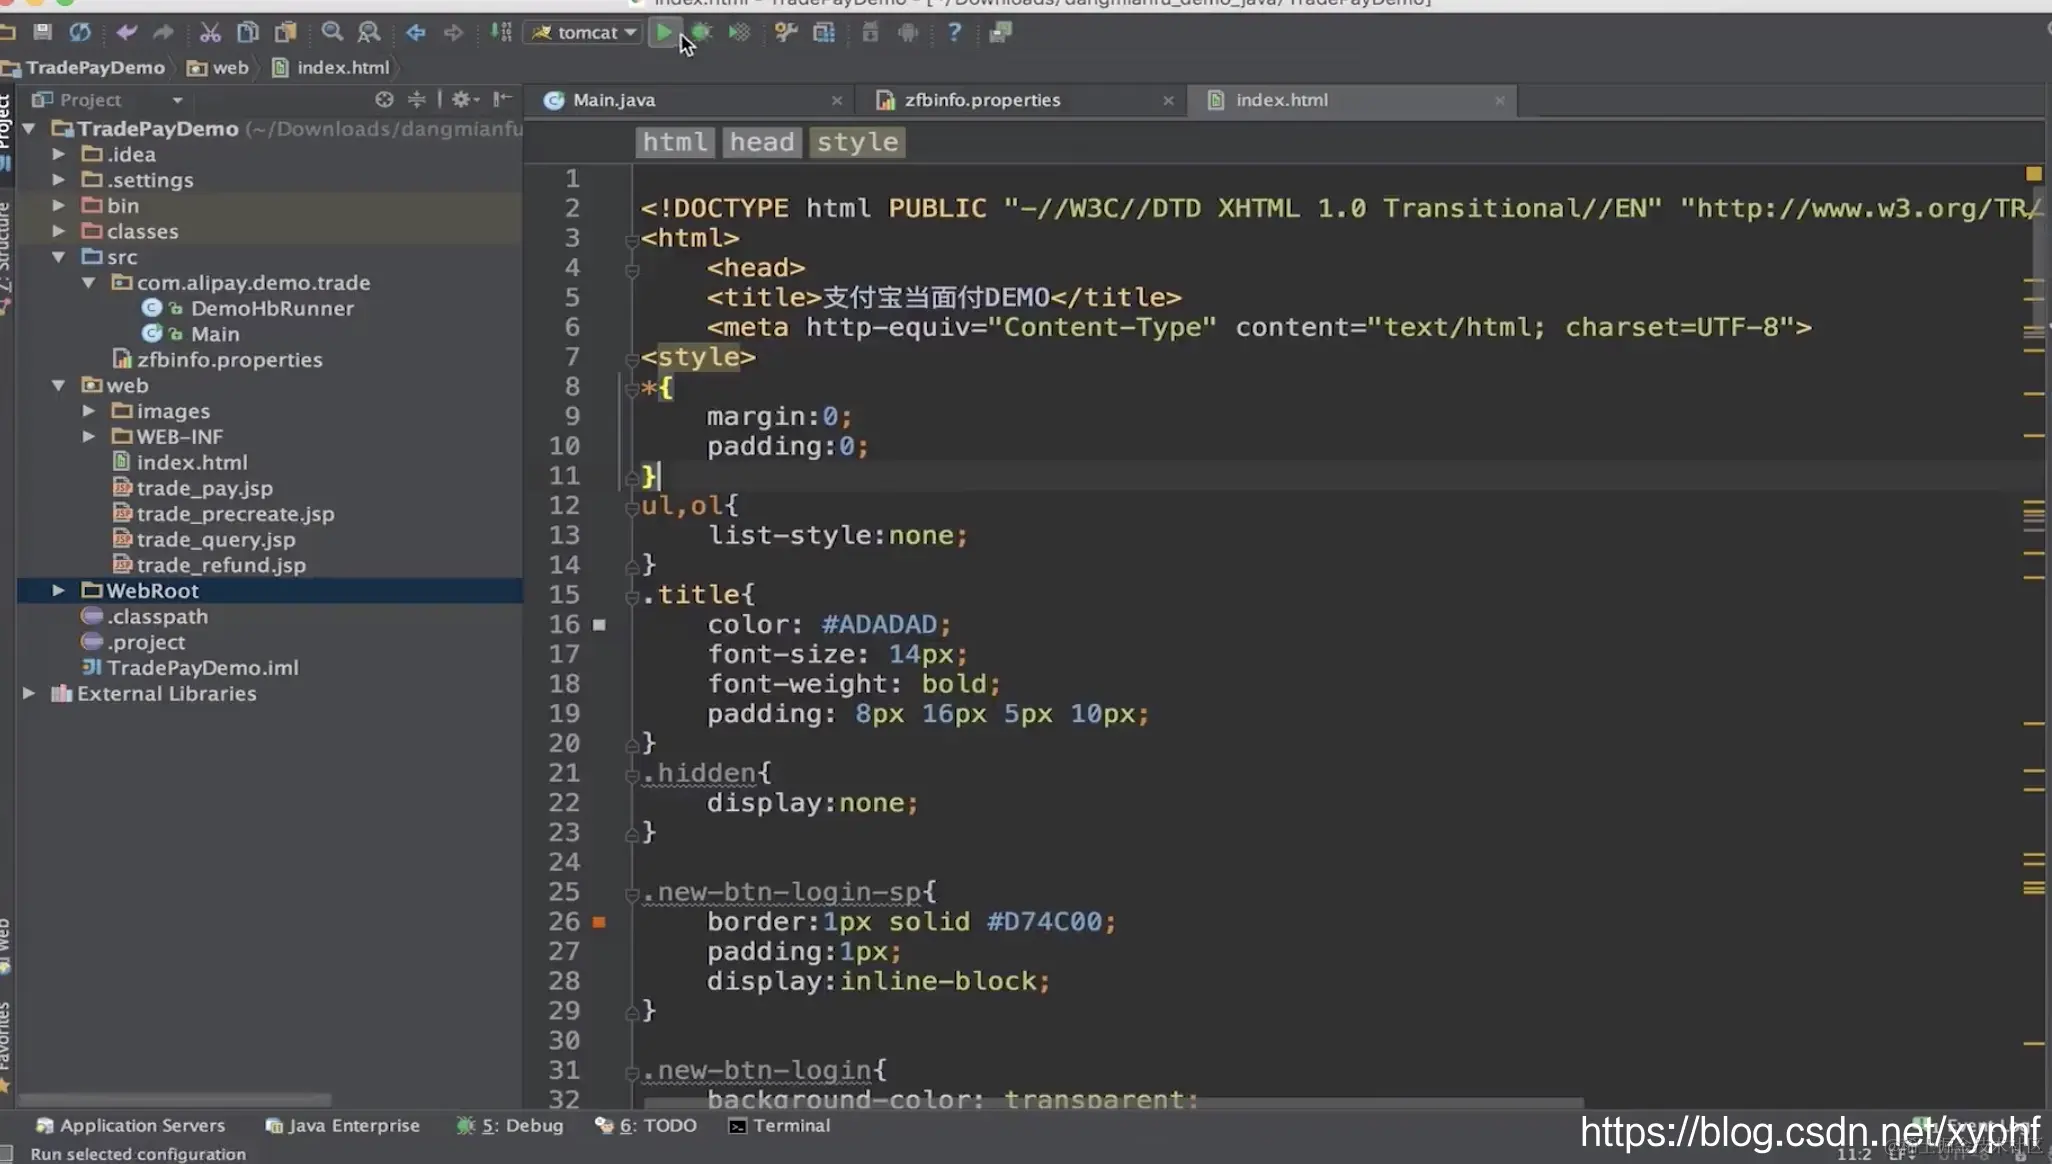Open trade_pay.jsp in the project tree
Image resolution: width=2052 pixels, height=1164 pixels.
tap(204, 488)
